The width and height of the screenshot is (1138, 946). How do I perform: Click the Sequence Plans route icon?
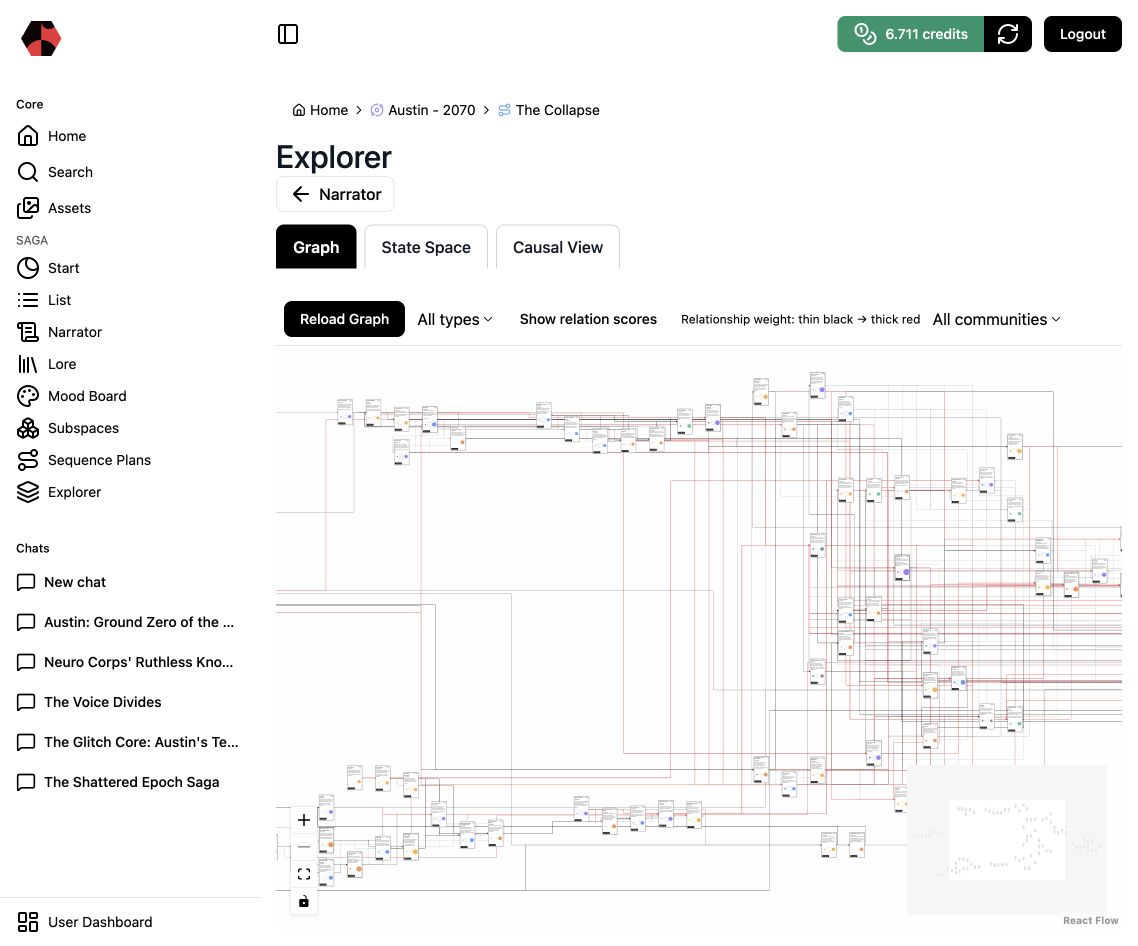coord(28,460)
